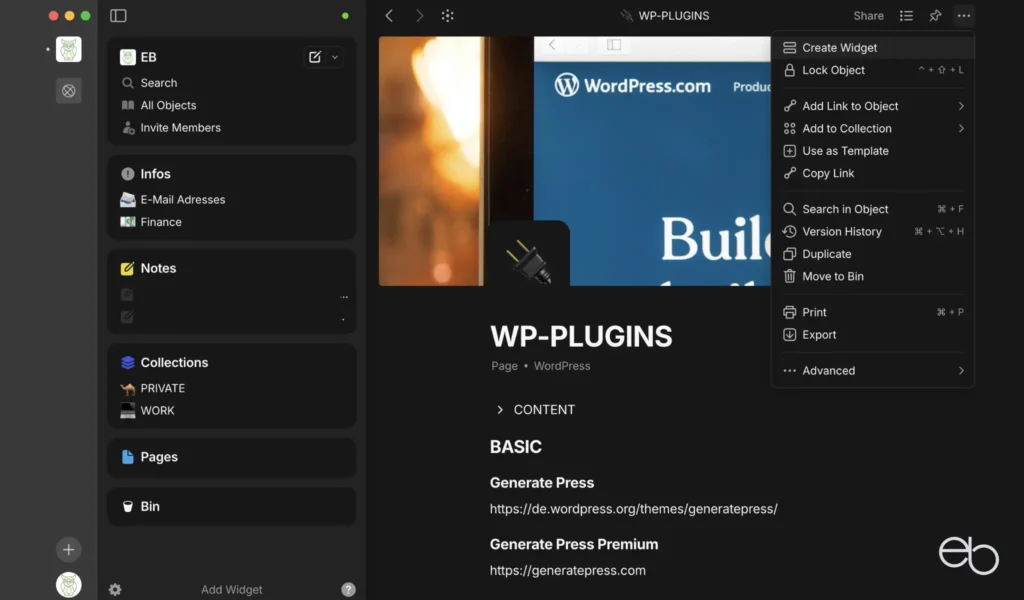Viewport: 1024px width, 600px height.
Task: Go forward with the right arrow
Action: [419, 16]
